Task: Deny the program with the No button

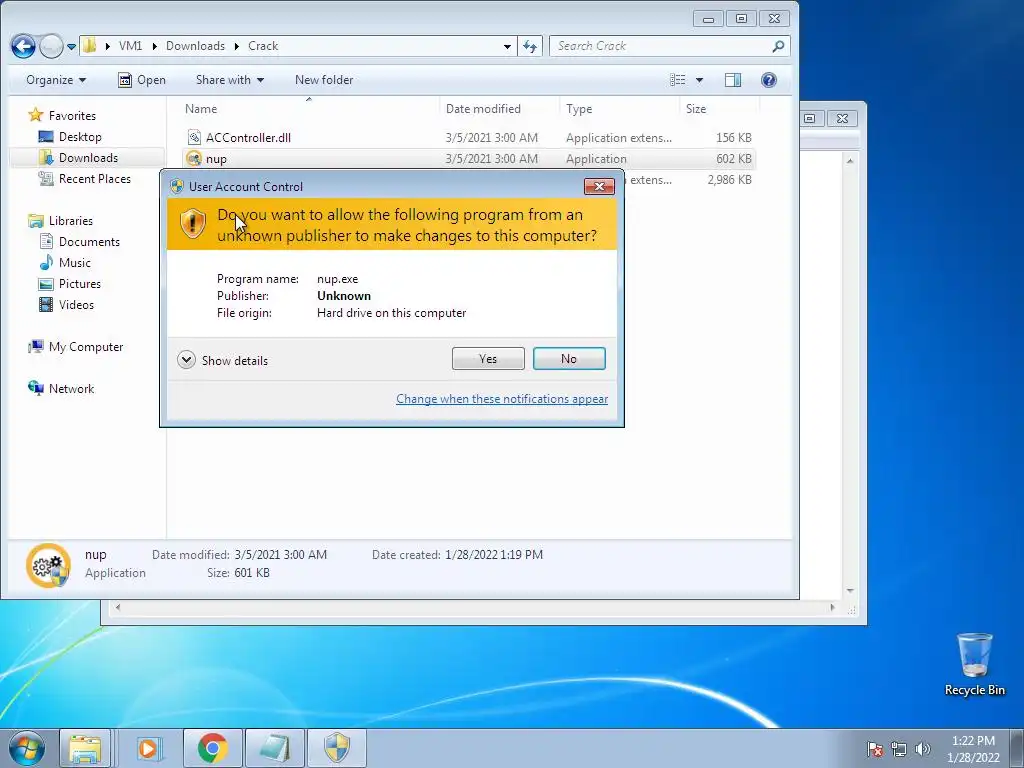Action: (569, 359)
